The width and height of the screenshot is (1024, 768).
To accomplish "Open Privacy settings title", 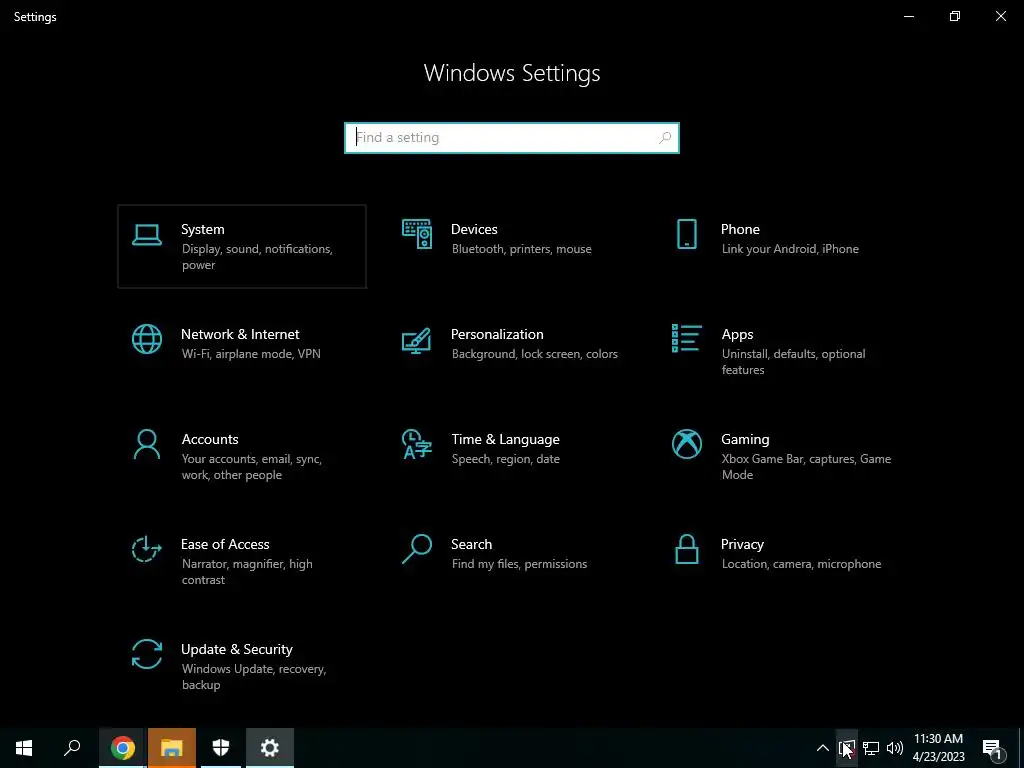I will 742,545.
